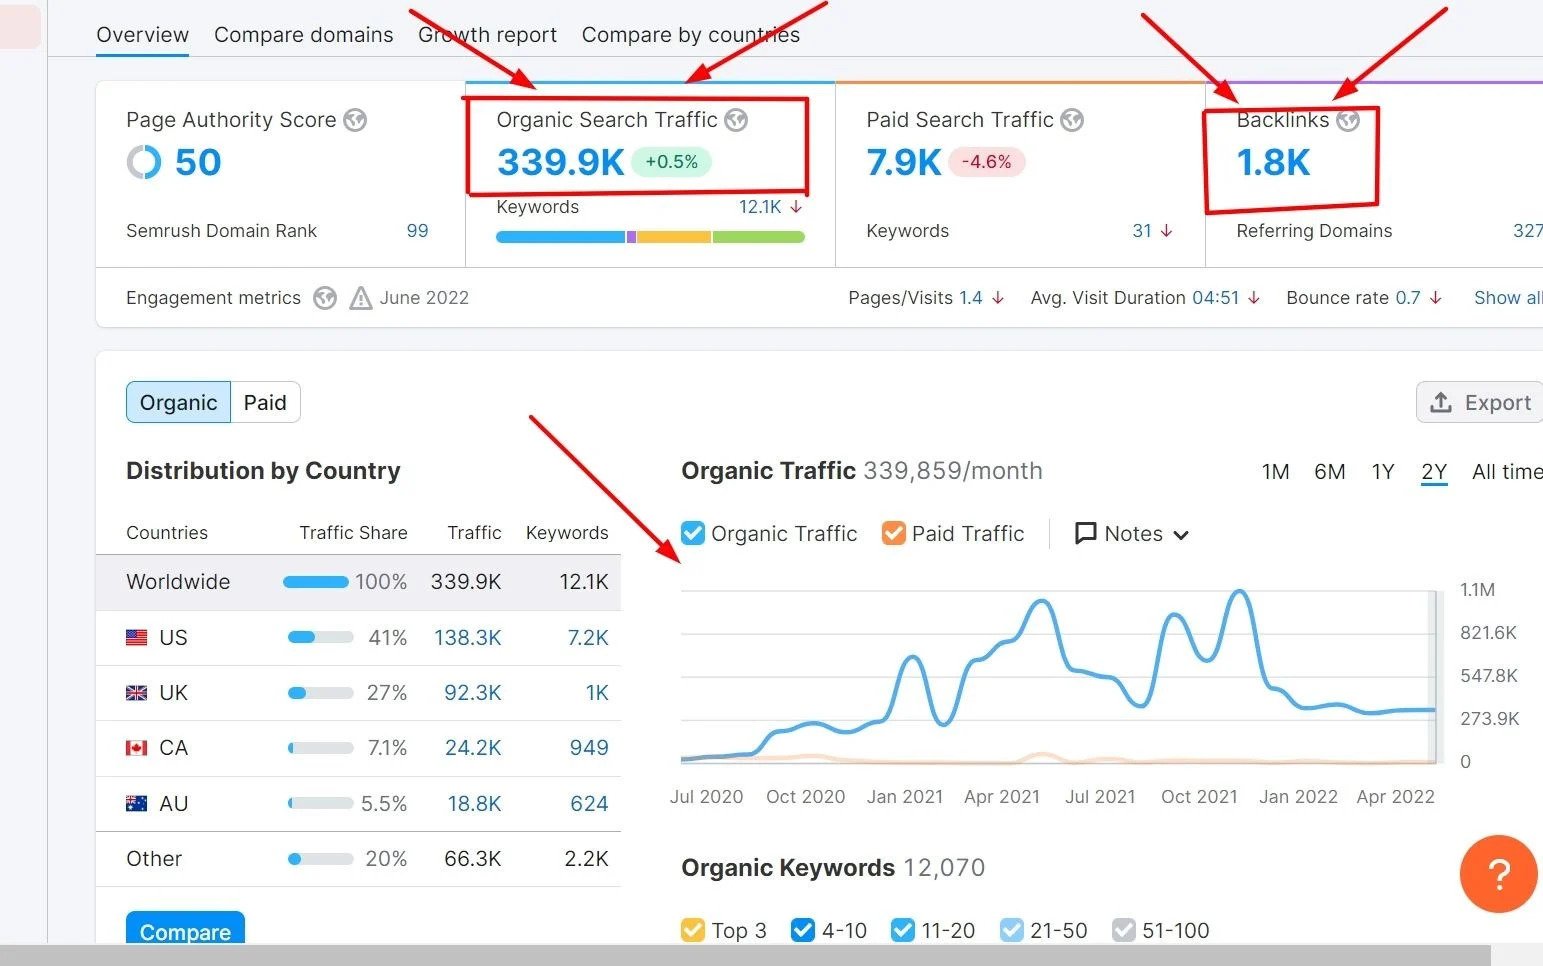Click warning triangle icon before June 2022

click(361, 298)
